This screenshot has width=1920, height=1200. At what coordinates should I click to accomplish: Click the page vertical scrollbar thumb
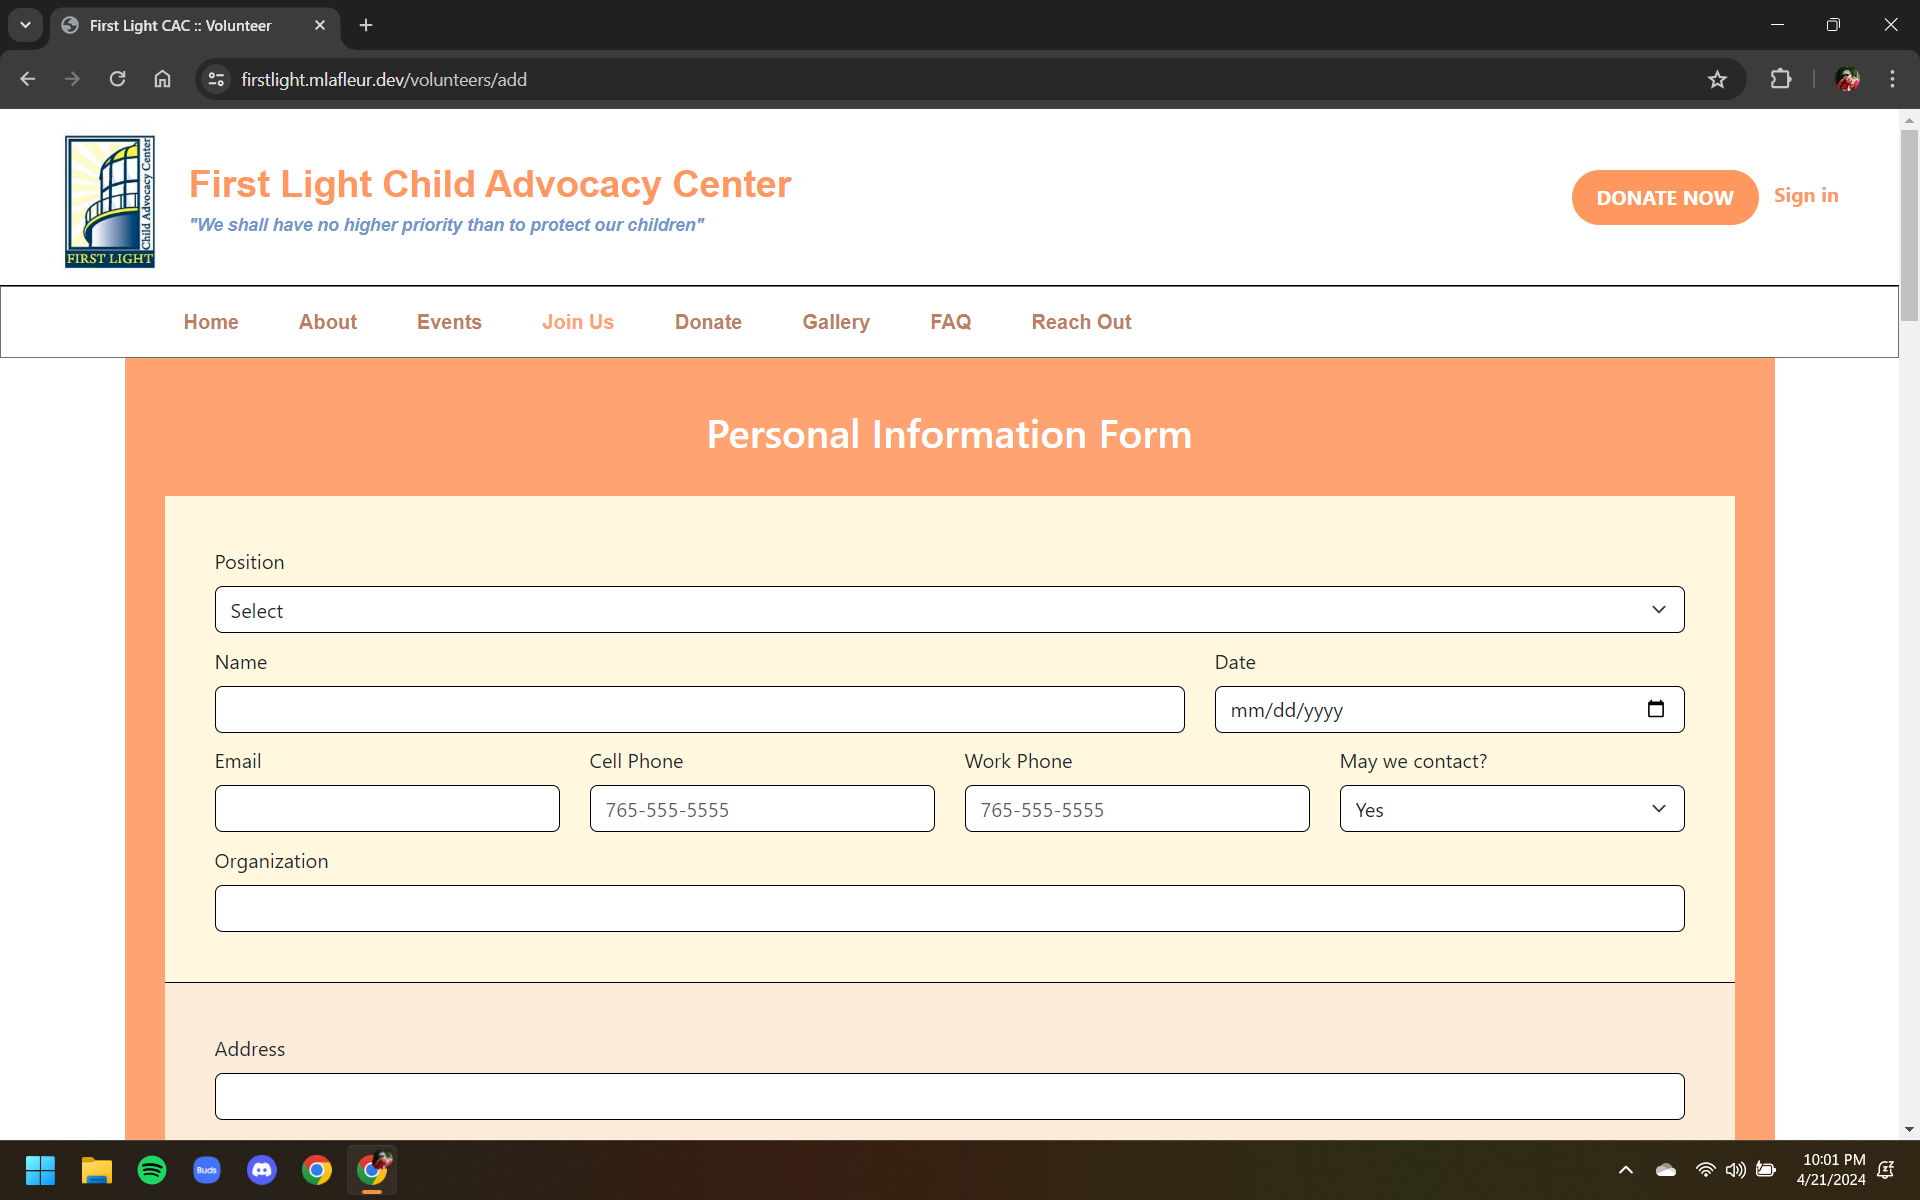click(x=1909, y=225)
